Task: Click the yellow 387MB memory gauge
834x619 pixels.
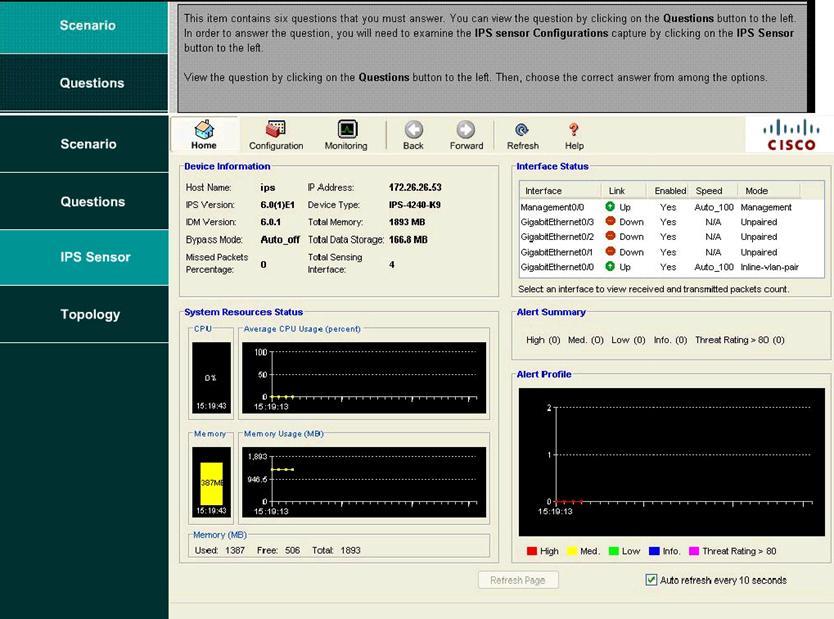Action: pos(211,483)
